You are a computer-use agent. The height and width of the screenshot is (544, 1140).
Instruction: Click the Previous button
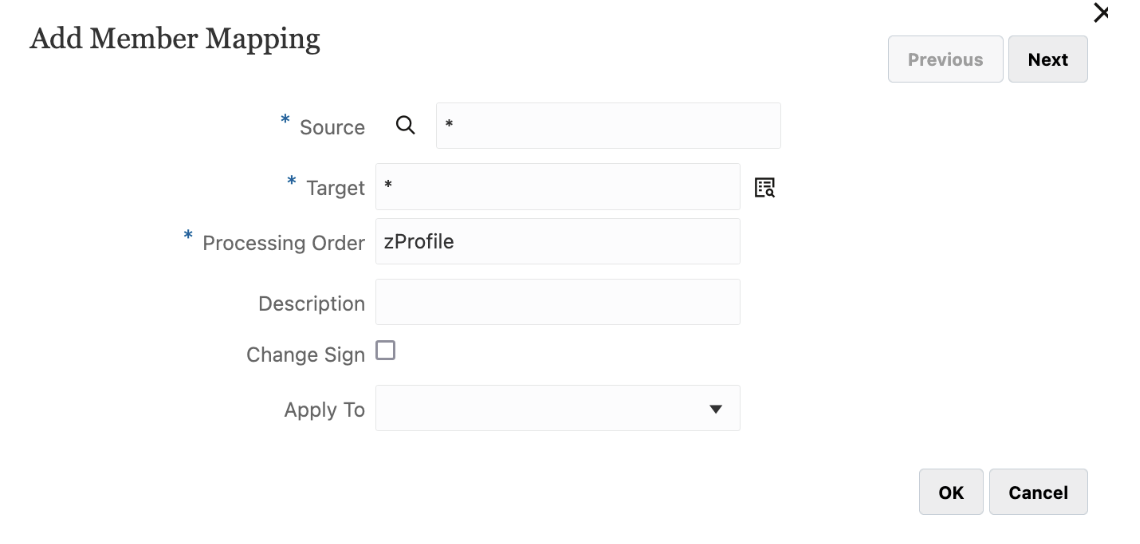tap(945, 60)
